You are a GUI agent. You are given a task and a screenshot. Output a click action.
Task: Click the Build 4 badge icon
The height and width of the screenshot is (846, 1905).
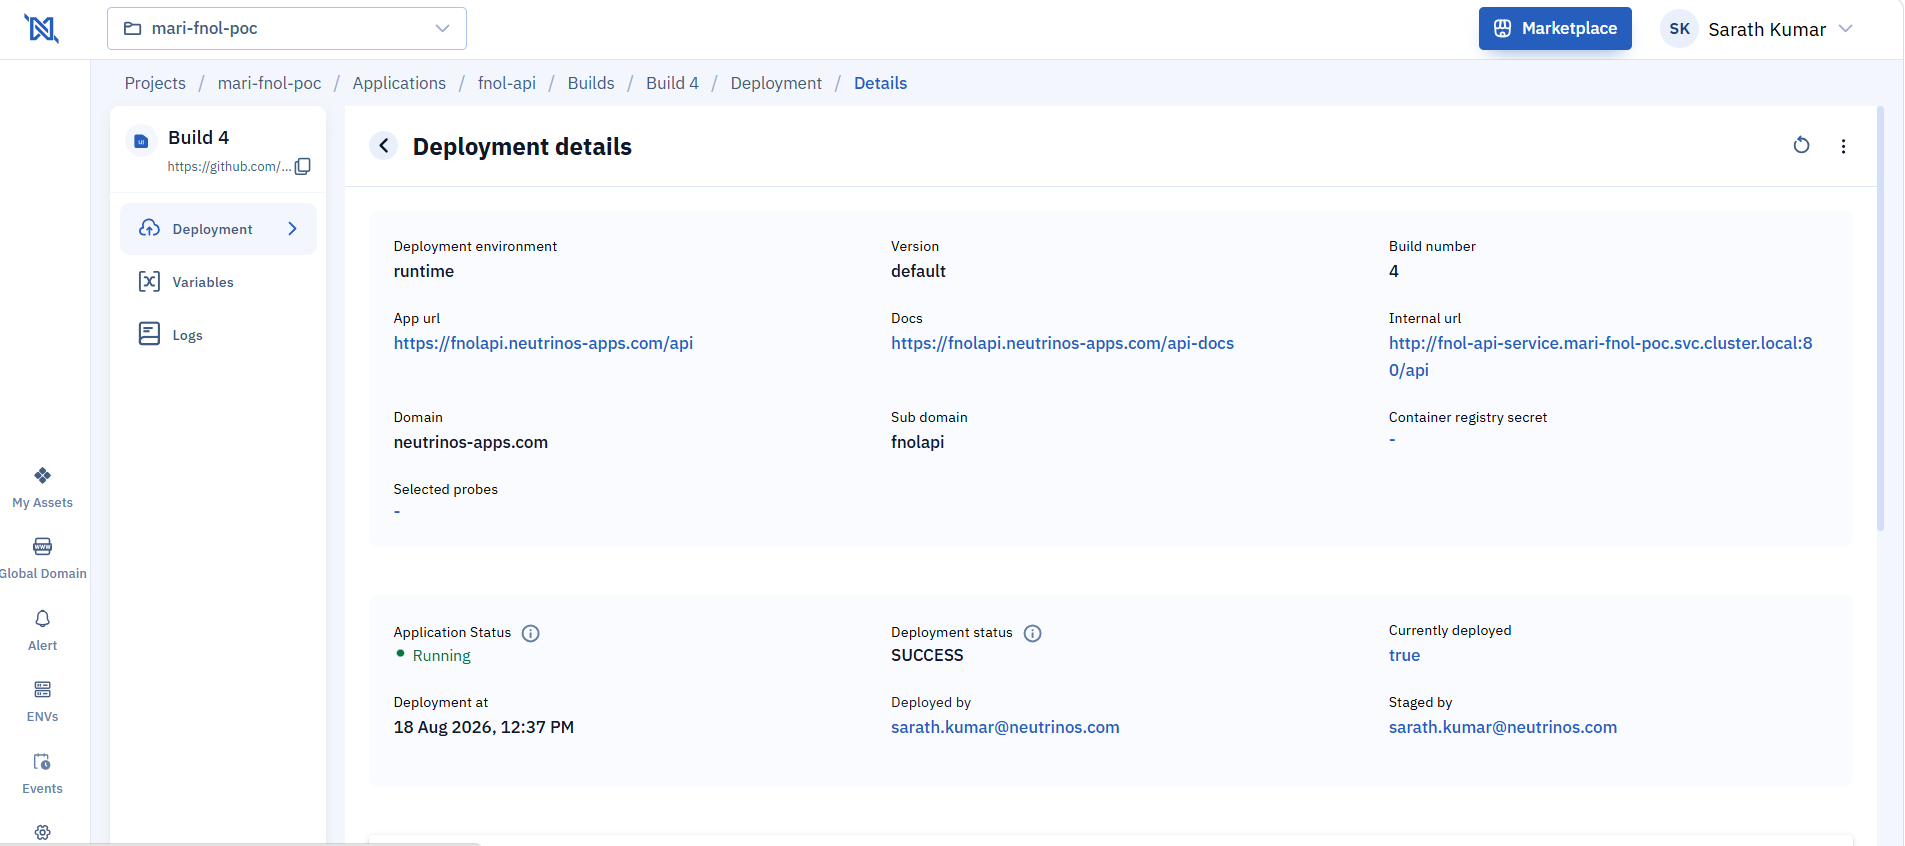(141, 141)
